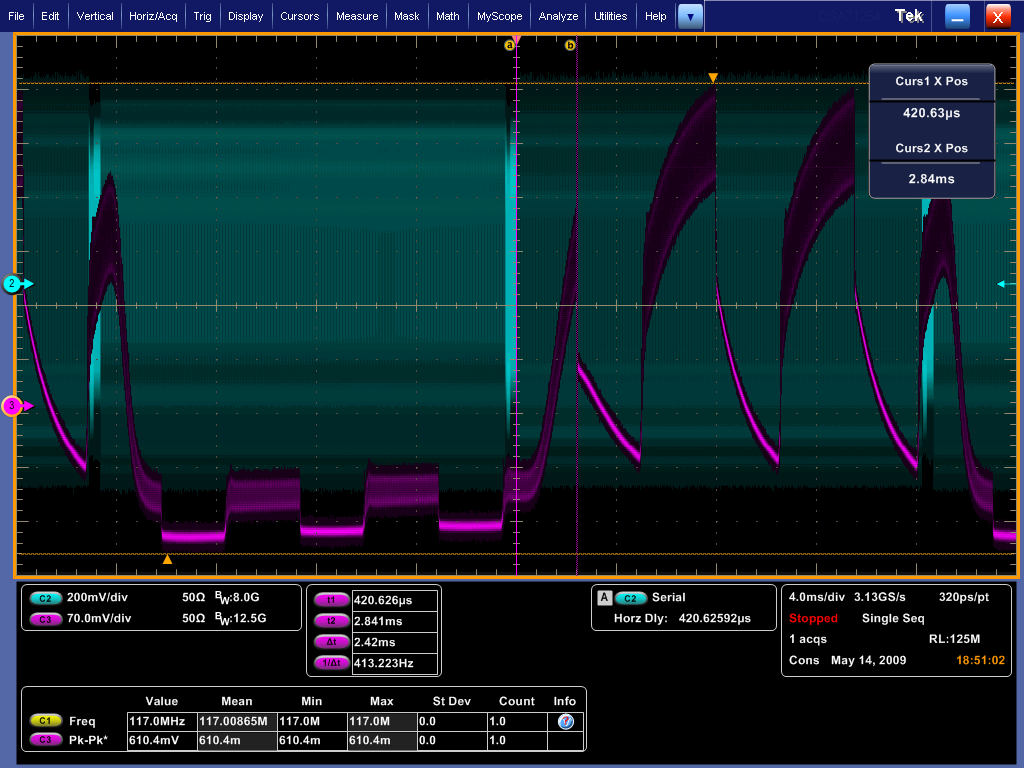The width and height of the screenshot is (1024, 768).
Task: Open the Info icon in measurement table
Action: click(x=565, y=721)
